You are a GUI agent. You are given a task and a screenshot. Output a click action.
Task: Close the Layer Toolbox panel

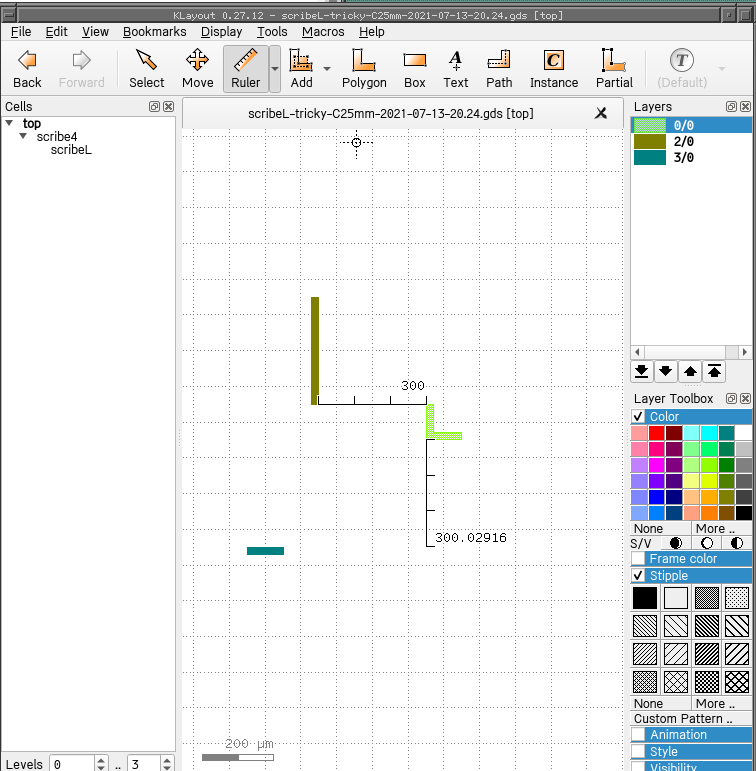click(745, 399)
